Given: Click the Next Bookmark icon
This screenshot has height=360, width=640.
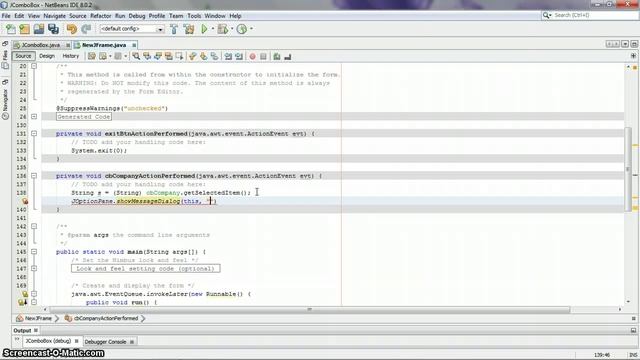Looking at the screenshot, I should pyautogui.click(x=203, y=56).
